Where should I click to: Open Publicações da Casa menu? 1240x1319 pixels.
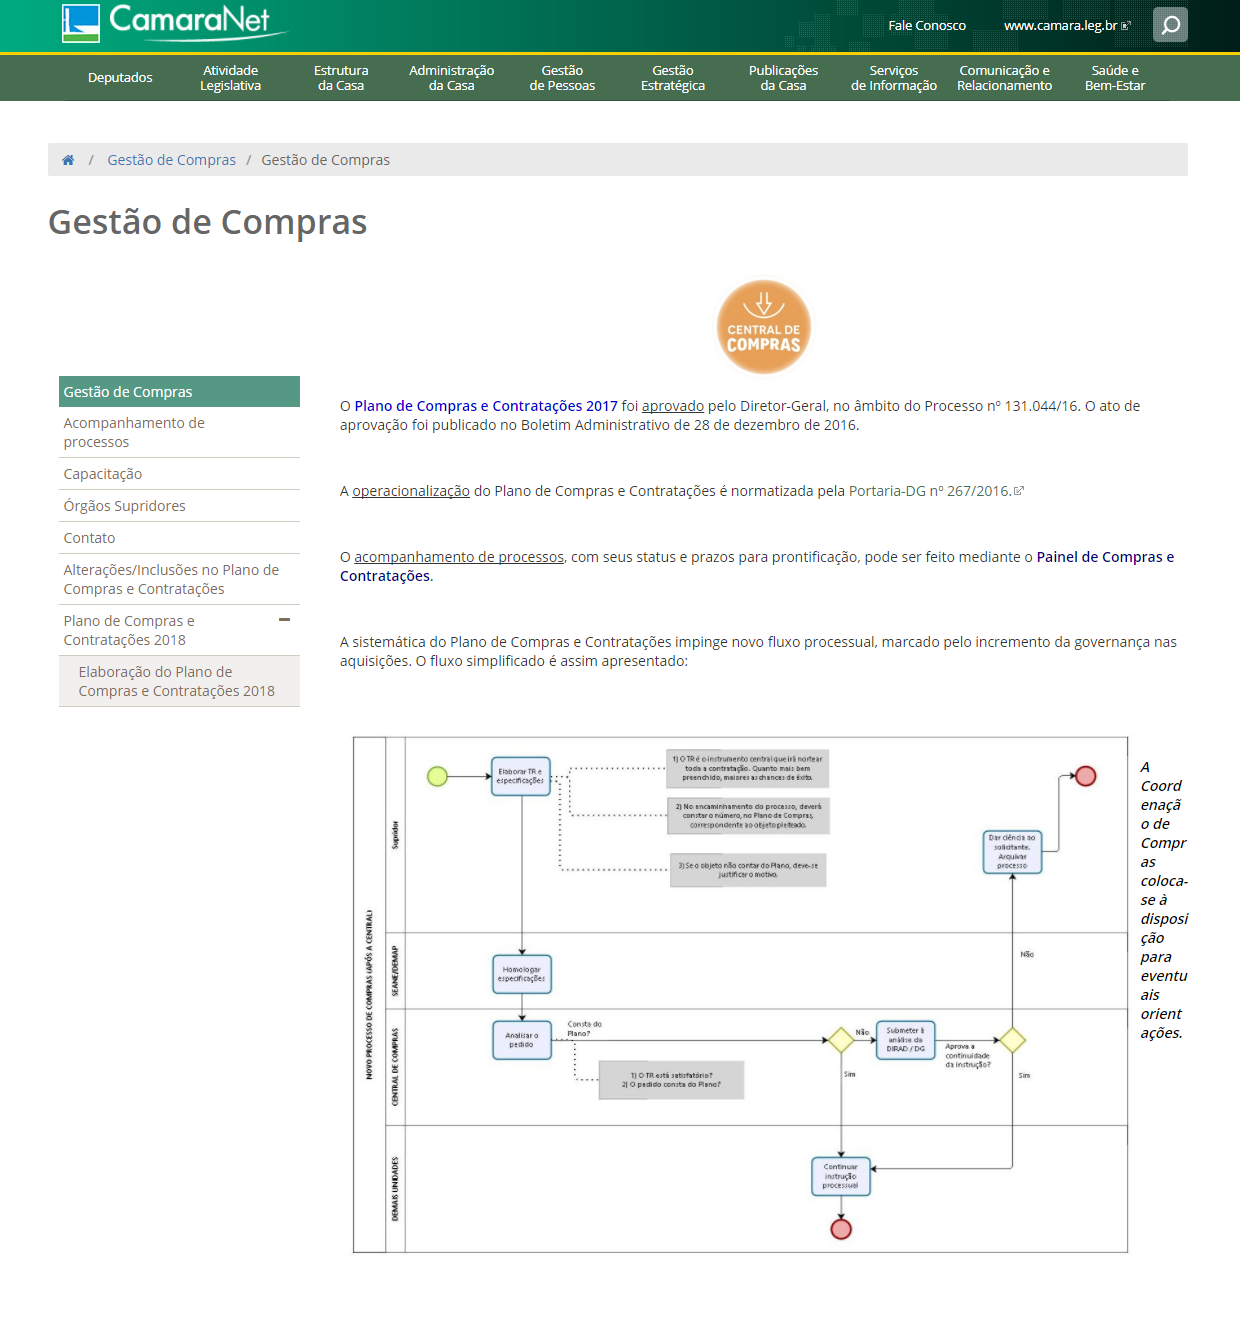[783, 78]
